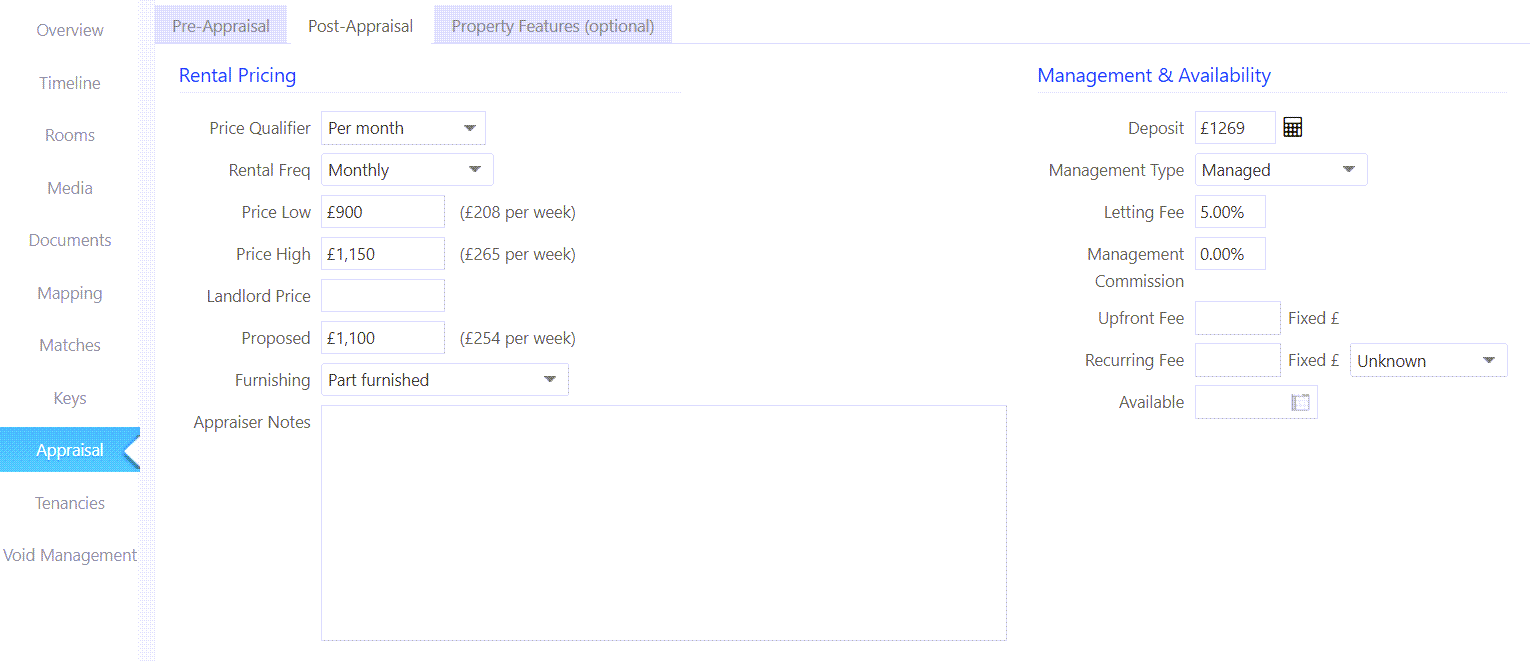Click the Available date field
Image resolution: width=1530 pixels, height=662 pixels.
[1256, 402]
